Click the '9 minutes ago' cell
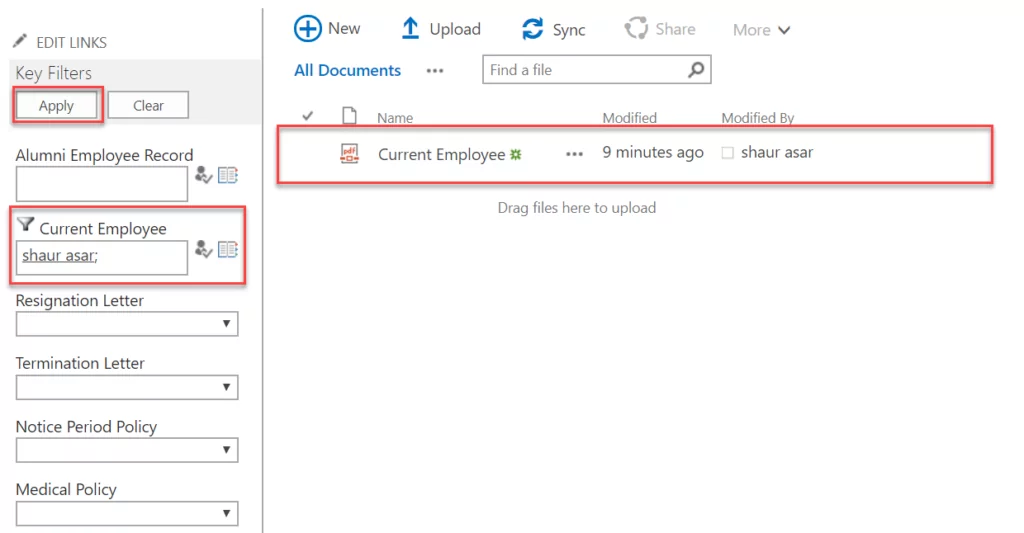Viewport: 1024px width, 533px height. coord(653,152)
